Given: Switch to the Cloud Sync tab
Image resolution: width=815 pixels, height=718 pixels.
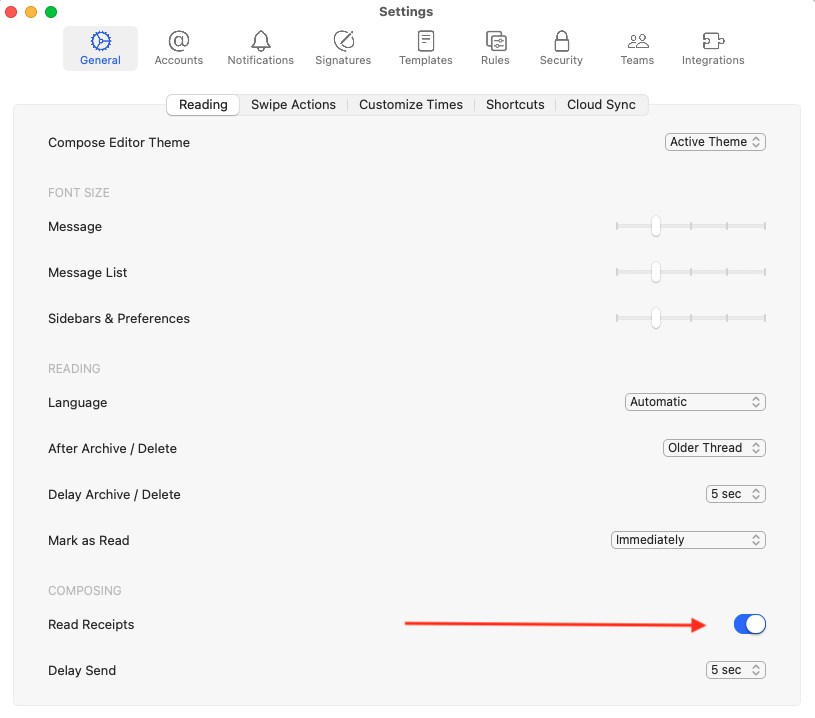Looking at the screenshot, I should coord(601,105).
